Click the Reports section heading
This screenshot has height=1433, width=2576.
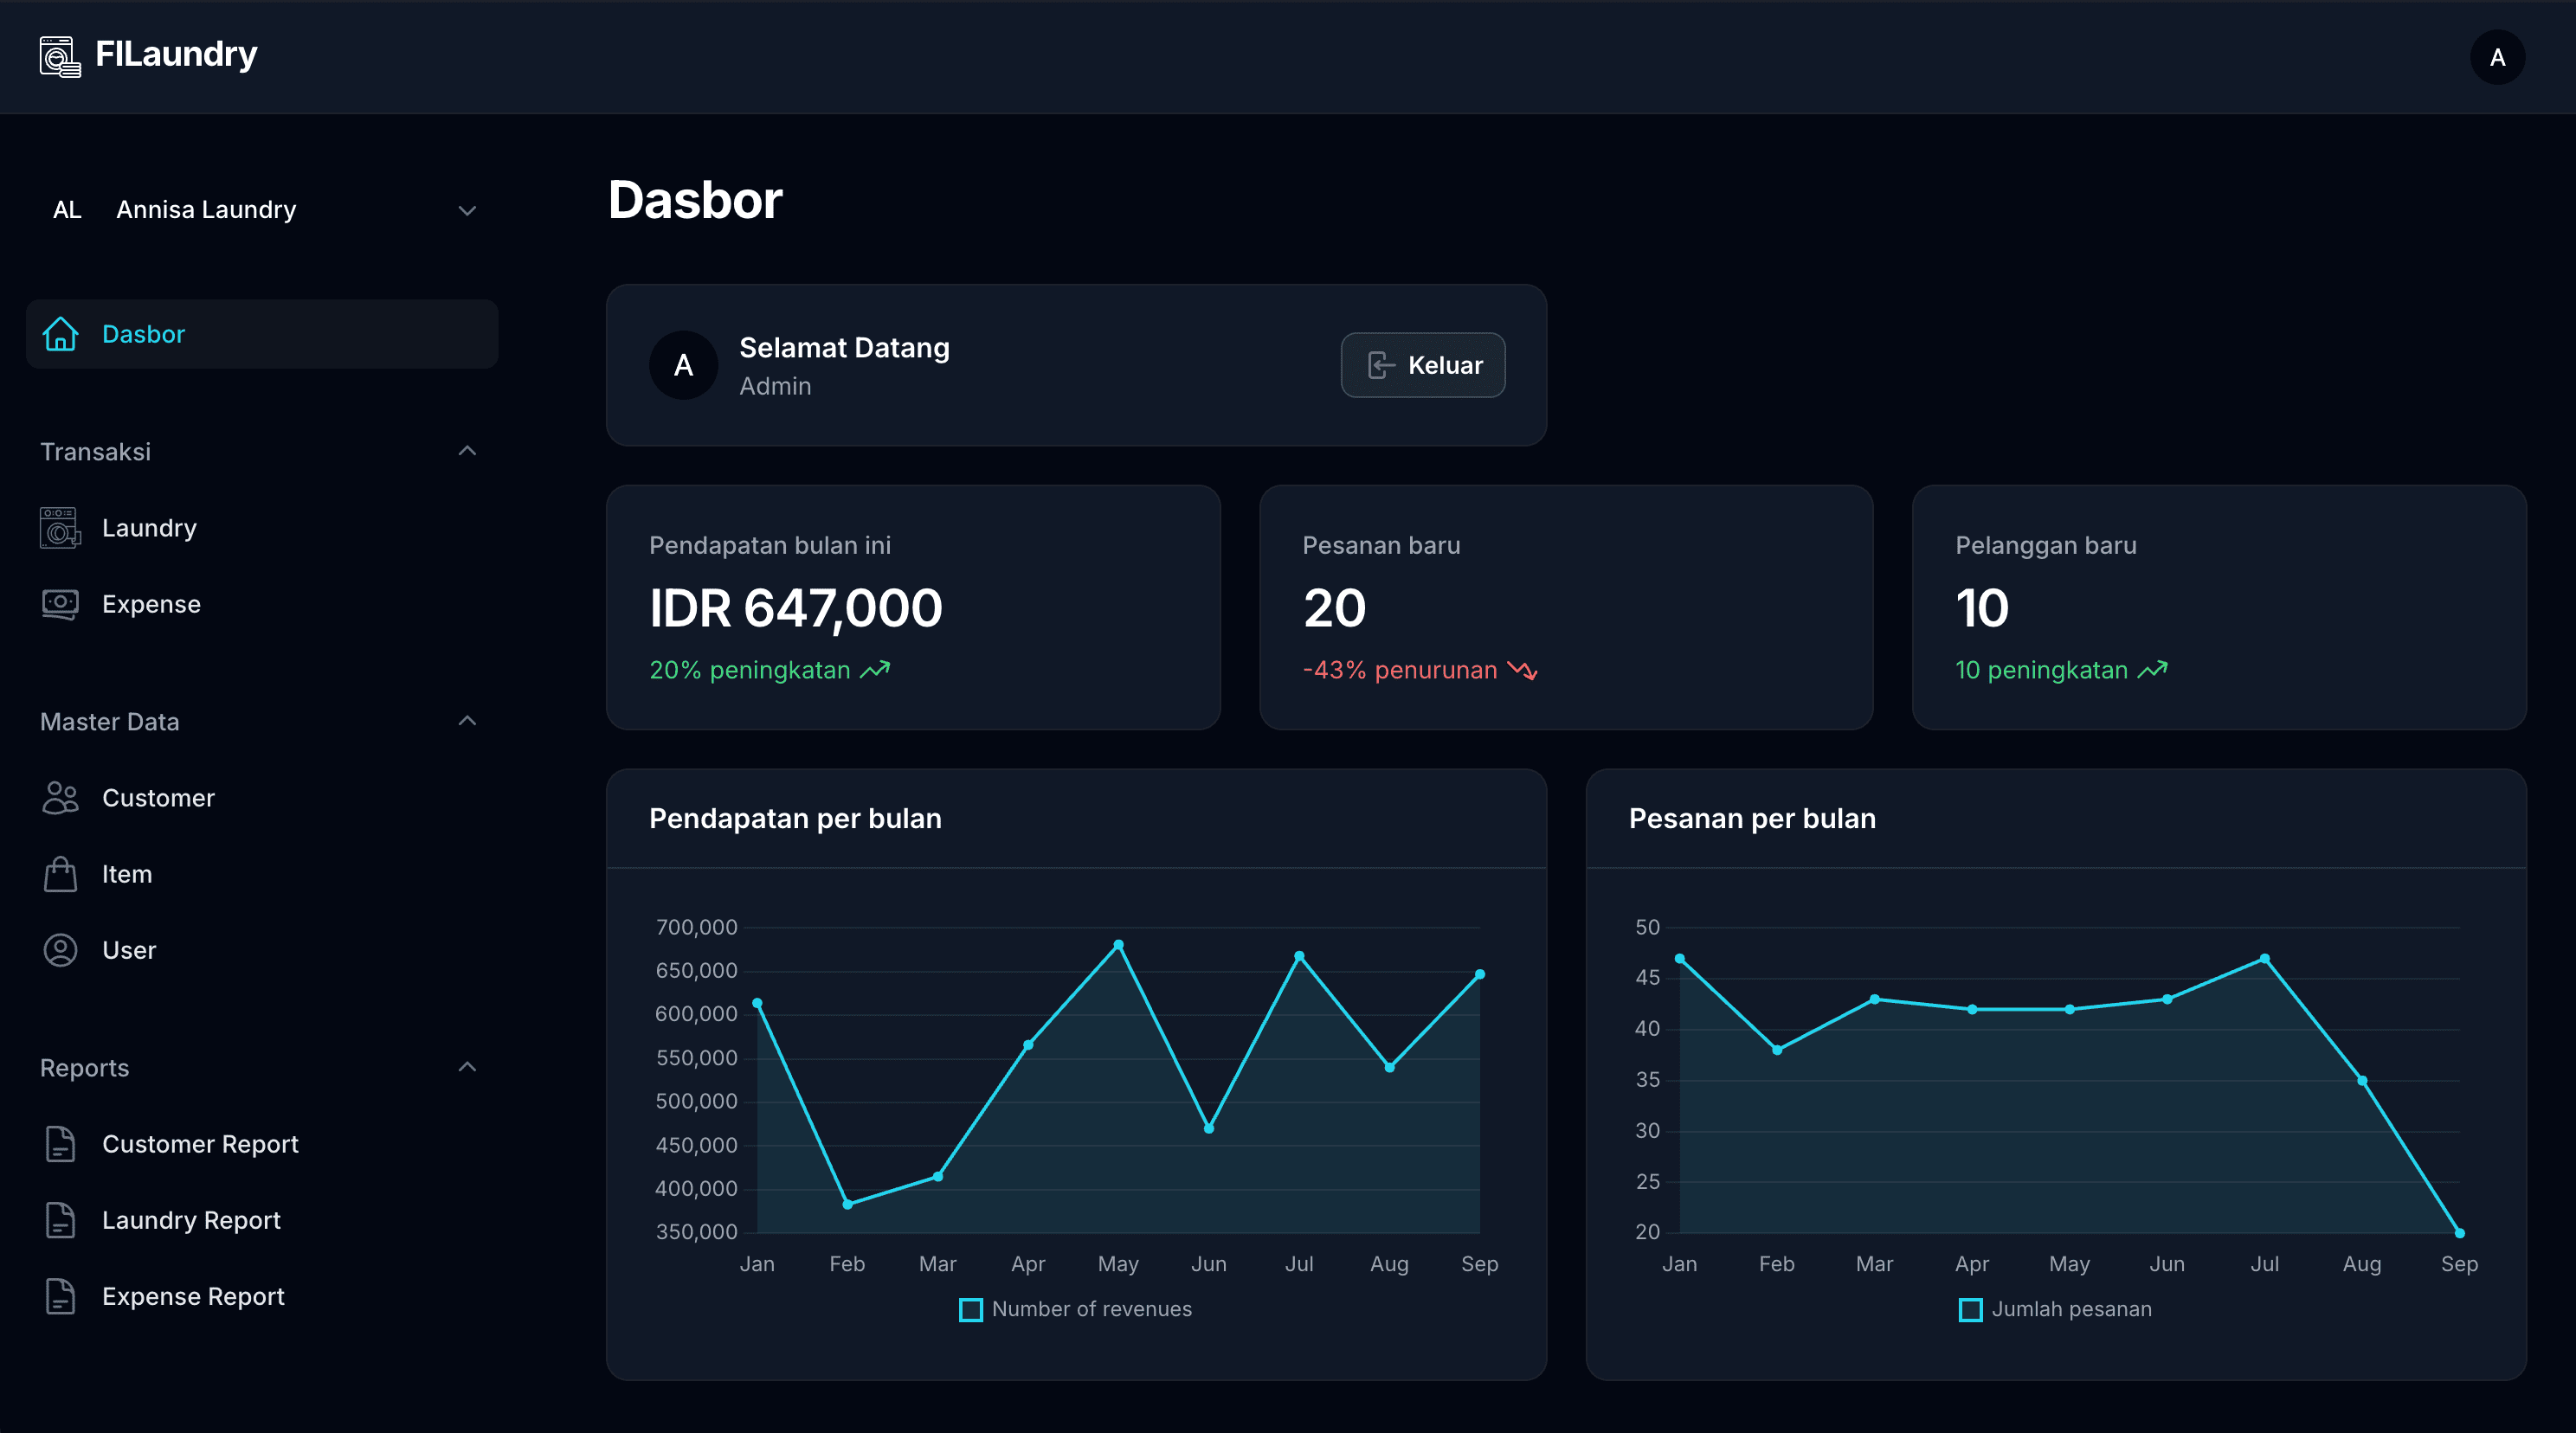click(x=85, y=1068)
